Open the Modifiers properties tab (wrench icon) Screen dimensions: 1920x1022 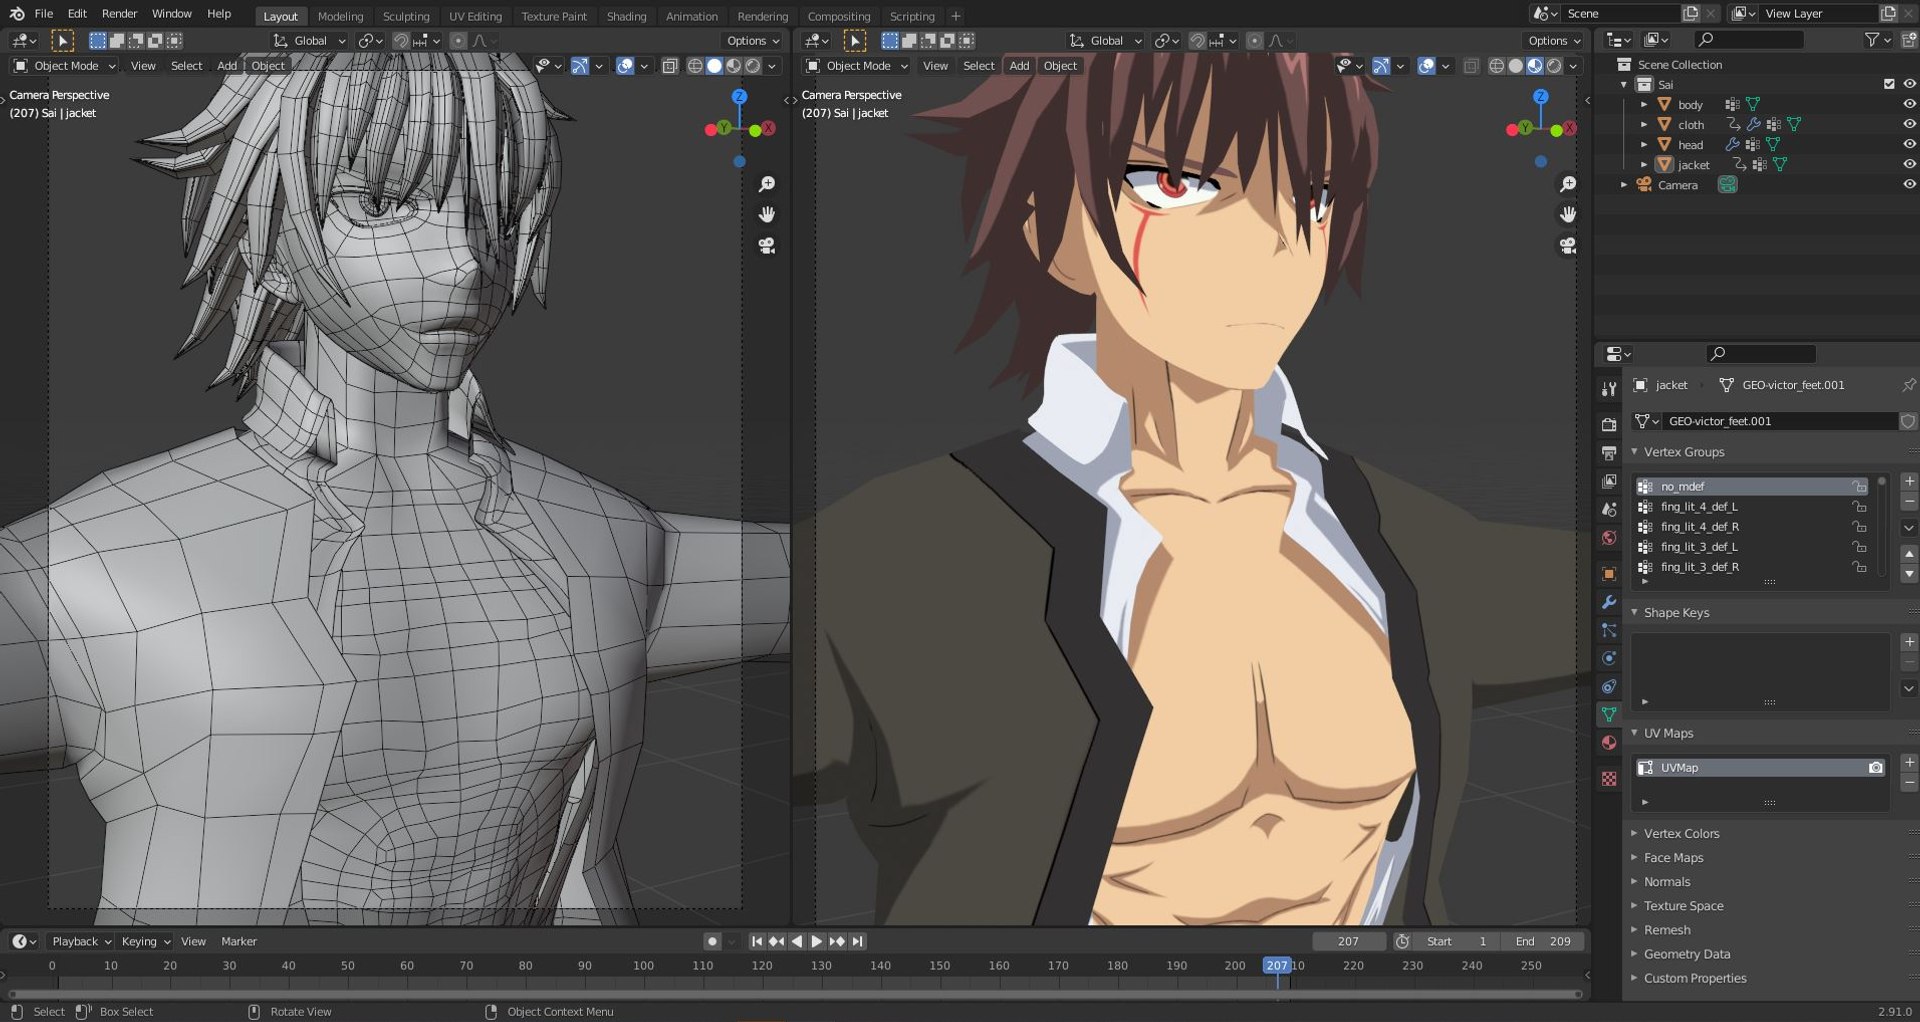(x=1609, y=602)
